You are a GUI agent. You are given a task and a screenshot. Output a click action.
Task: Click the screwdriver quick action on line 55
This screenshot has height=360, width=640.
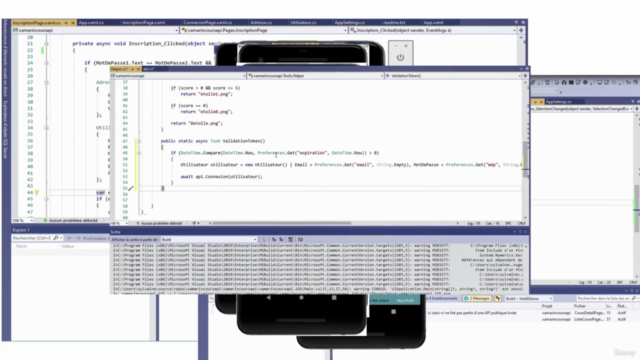point(131,188)
